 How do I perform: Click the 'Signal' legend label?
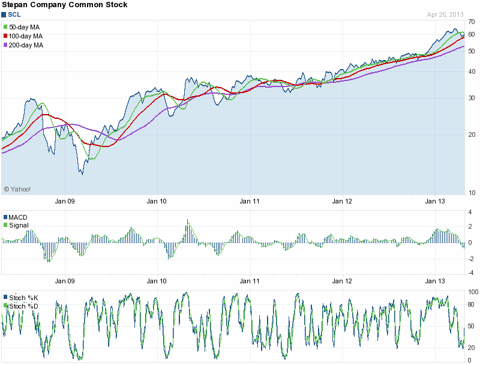(x=19, y=225)
